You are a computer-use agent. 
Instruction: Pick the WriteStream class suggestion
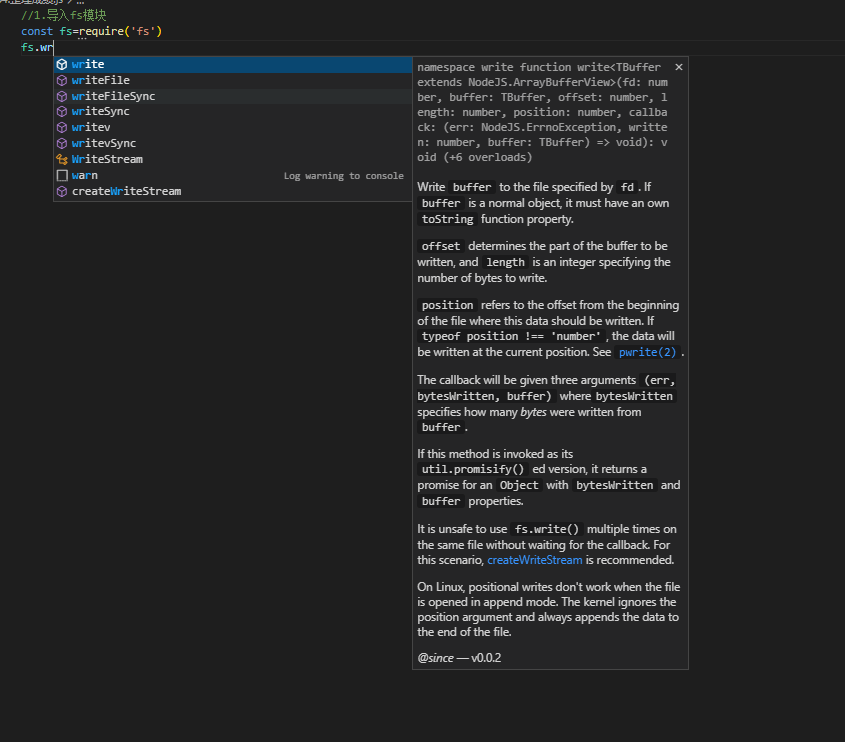tap(233, 159)
